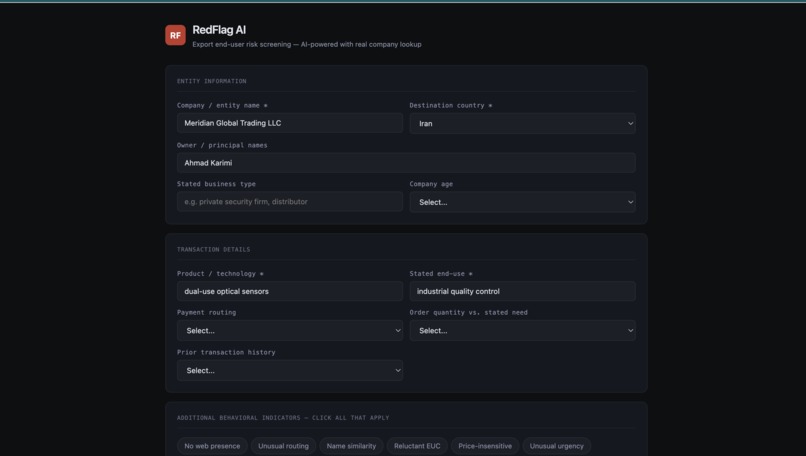Select the Name similarity indicator chip
Screen dimensions: 806x456
point(351,446)
